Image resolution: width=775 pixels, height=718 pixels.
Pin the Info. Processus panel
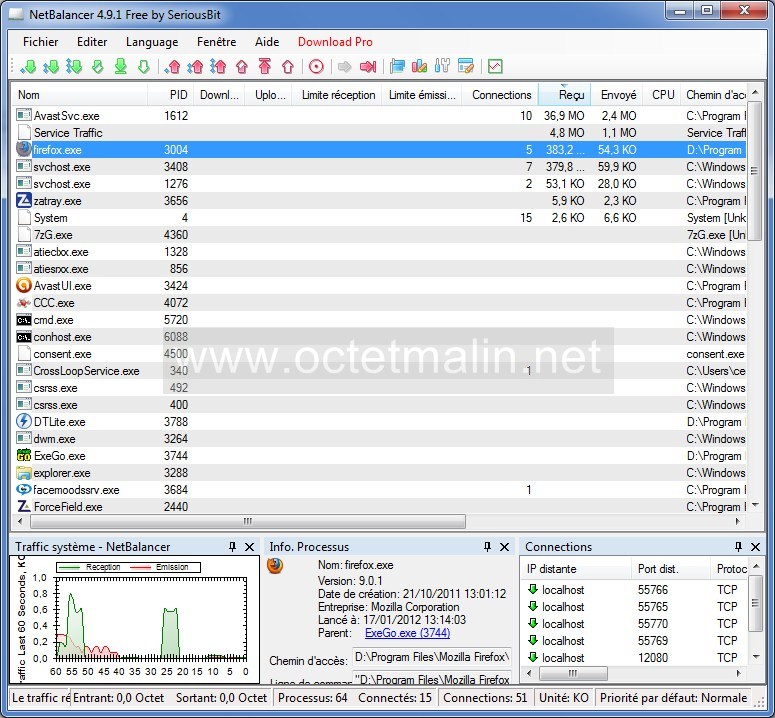(x=487, y=547)
